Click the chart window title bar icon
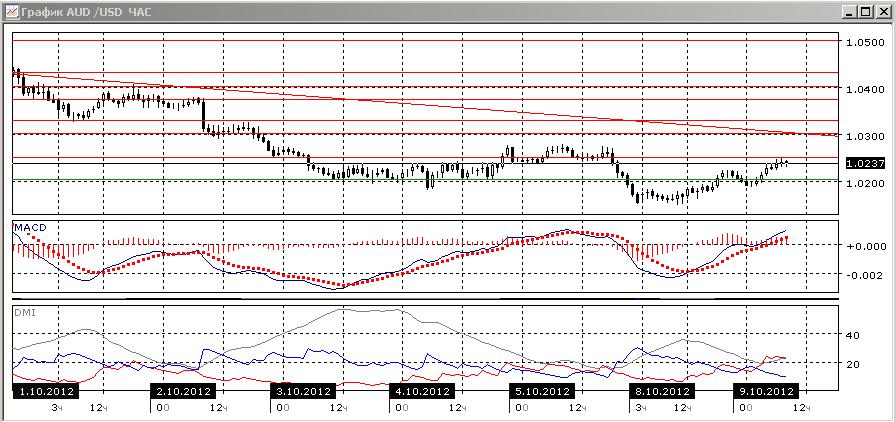This screenshot has height=422, width=896. point(12,11)
